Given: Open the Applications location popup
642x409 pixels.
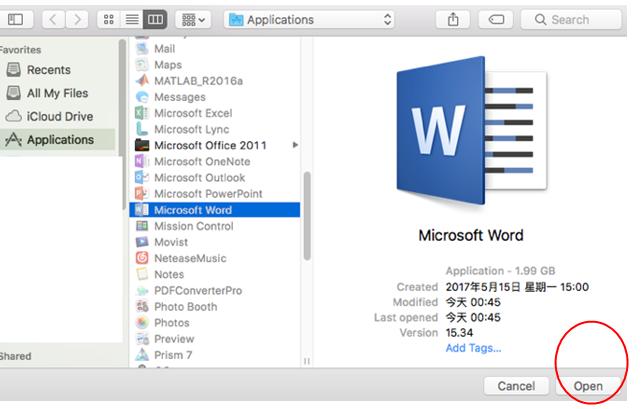Looking at the screenshot, I should (x=309, y=19).
